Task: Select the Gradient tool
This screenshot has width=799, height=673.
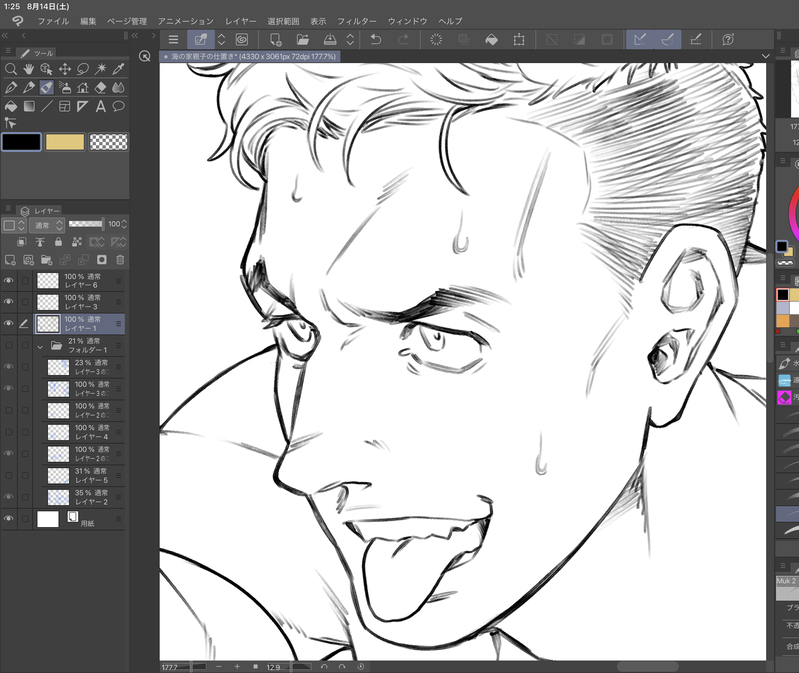Action: coord(29,106)
